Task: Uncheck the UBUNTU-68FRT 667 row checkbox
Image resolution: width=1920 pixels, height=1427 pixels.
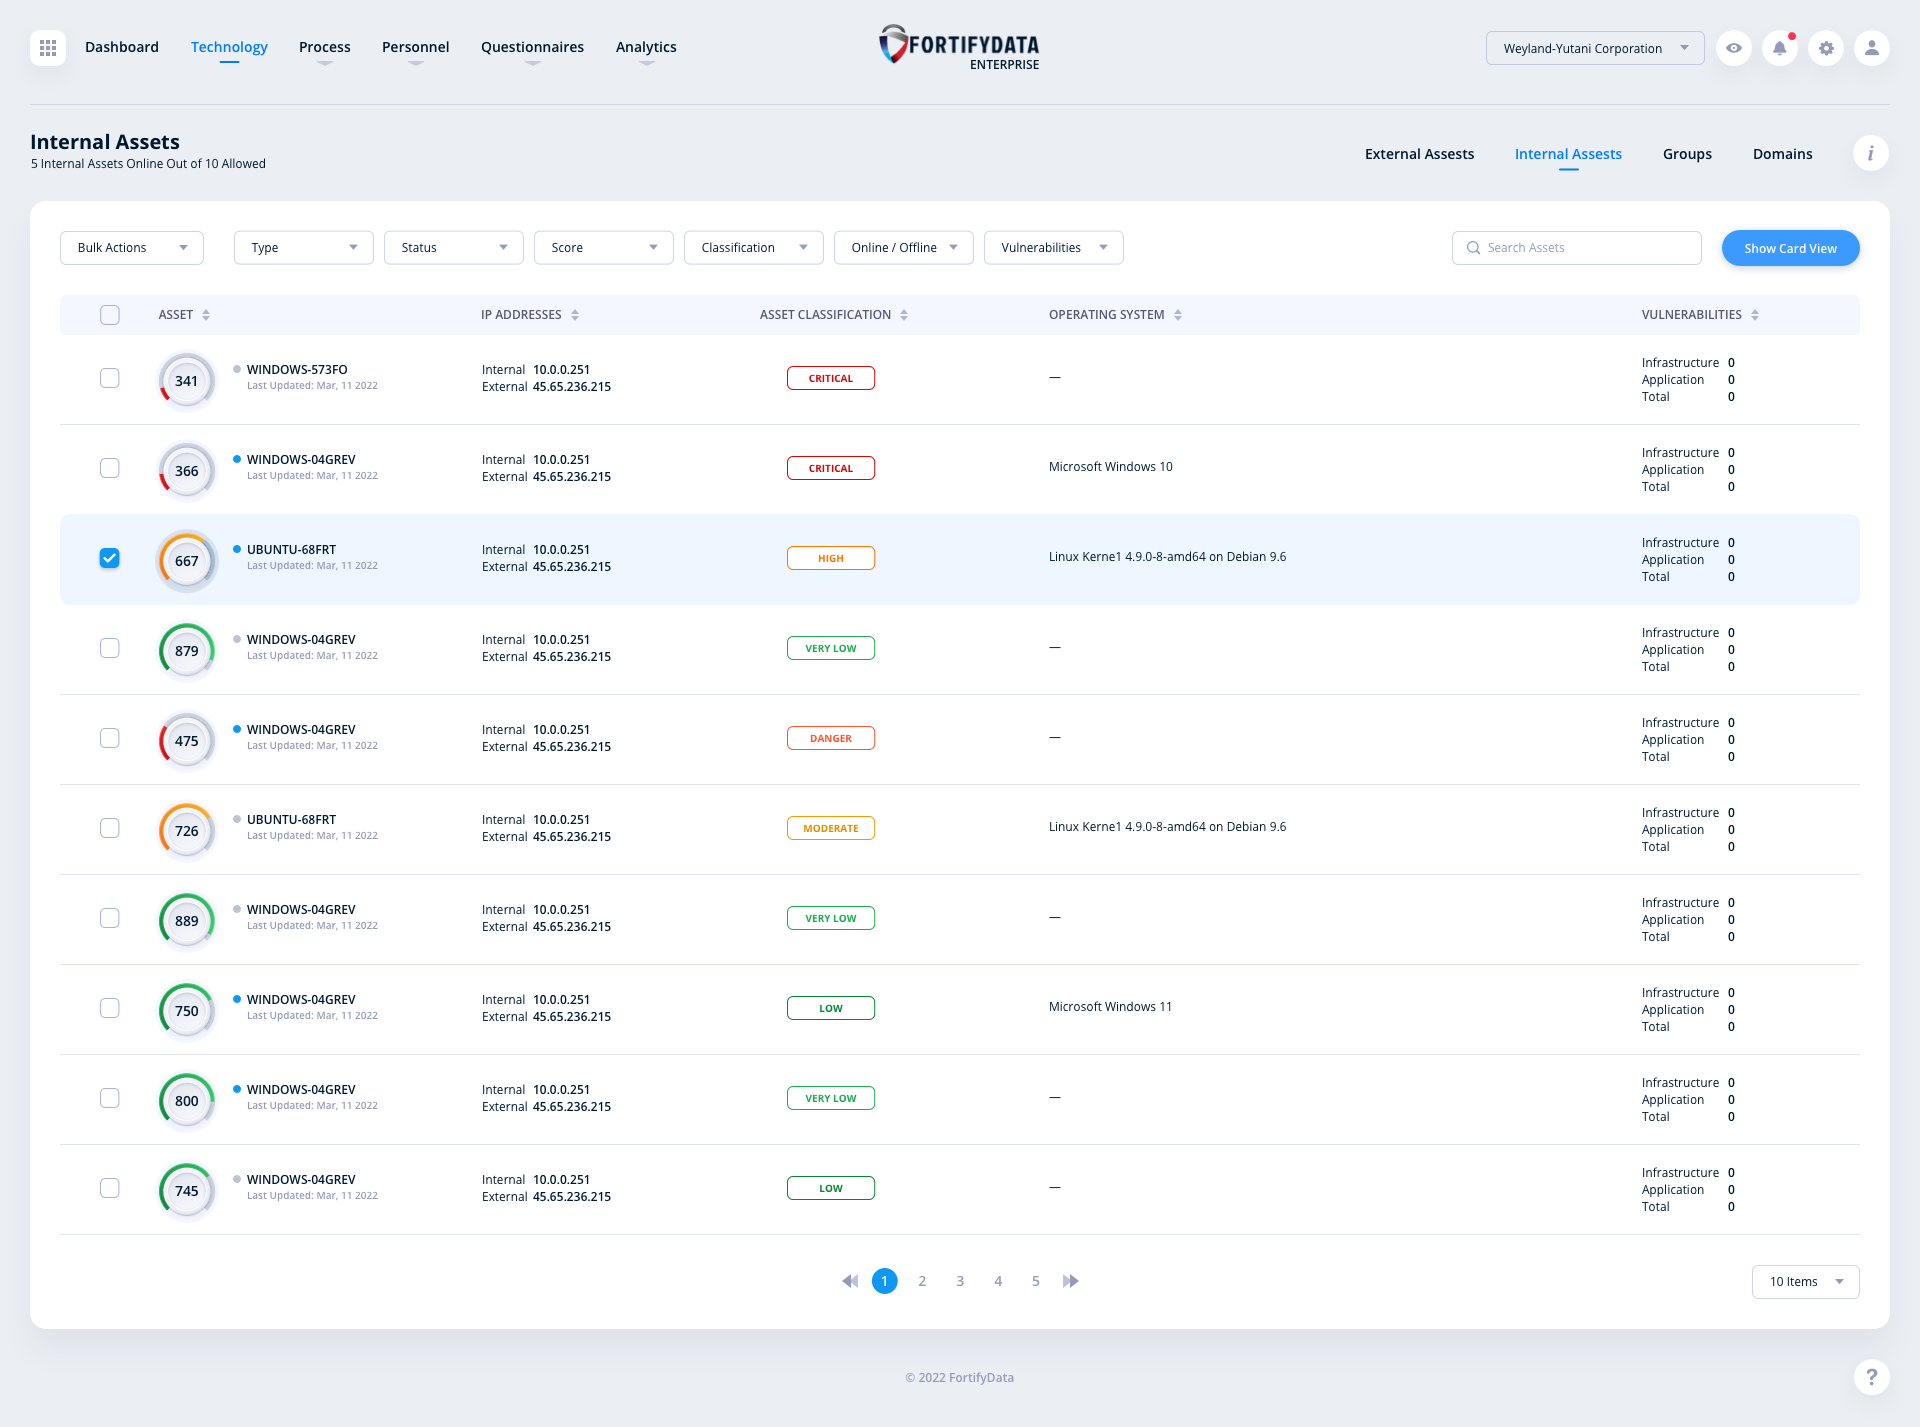Action: tap(110, 558)
